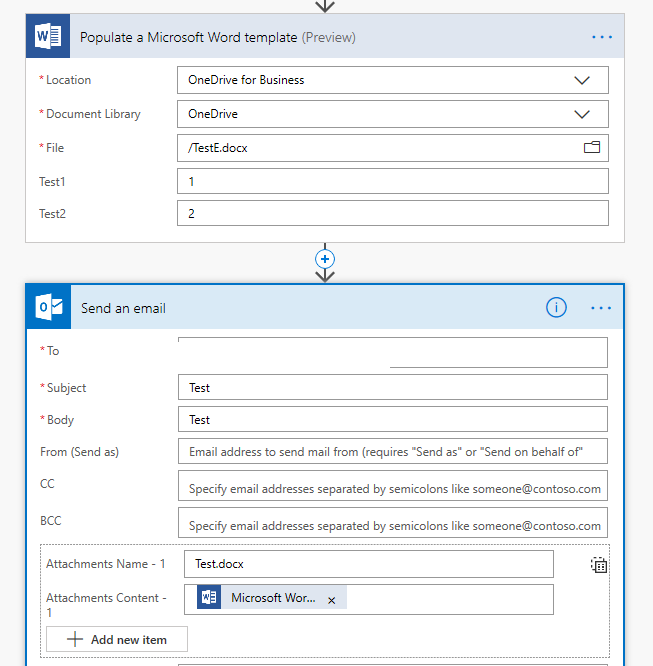Click the BCC email addresses field
Viewport: 653px width, 666px height.
[x=393, y=522]
